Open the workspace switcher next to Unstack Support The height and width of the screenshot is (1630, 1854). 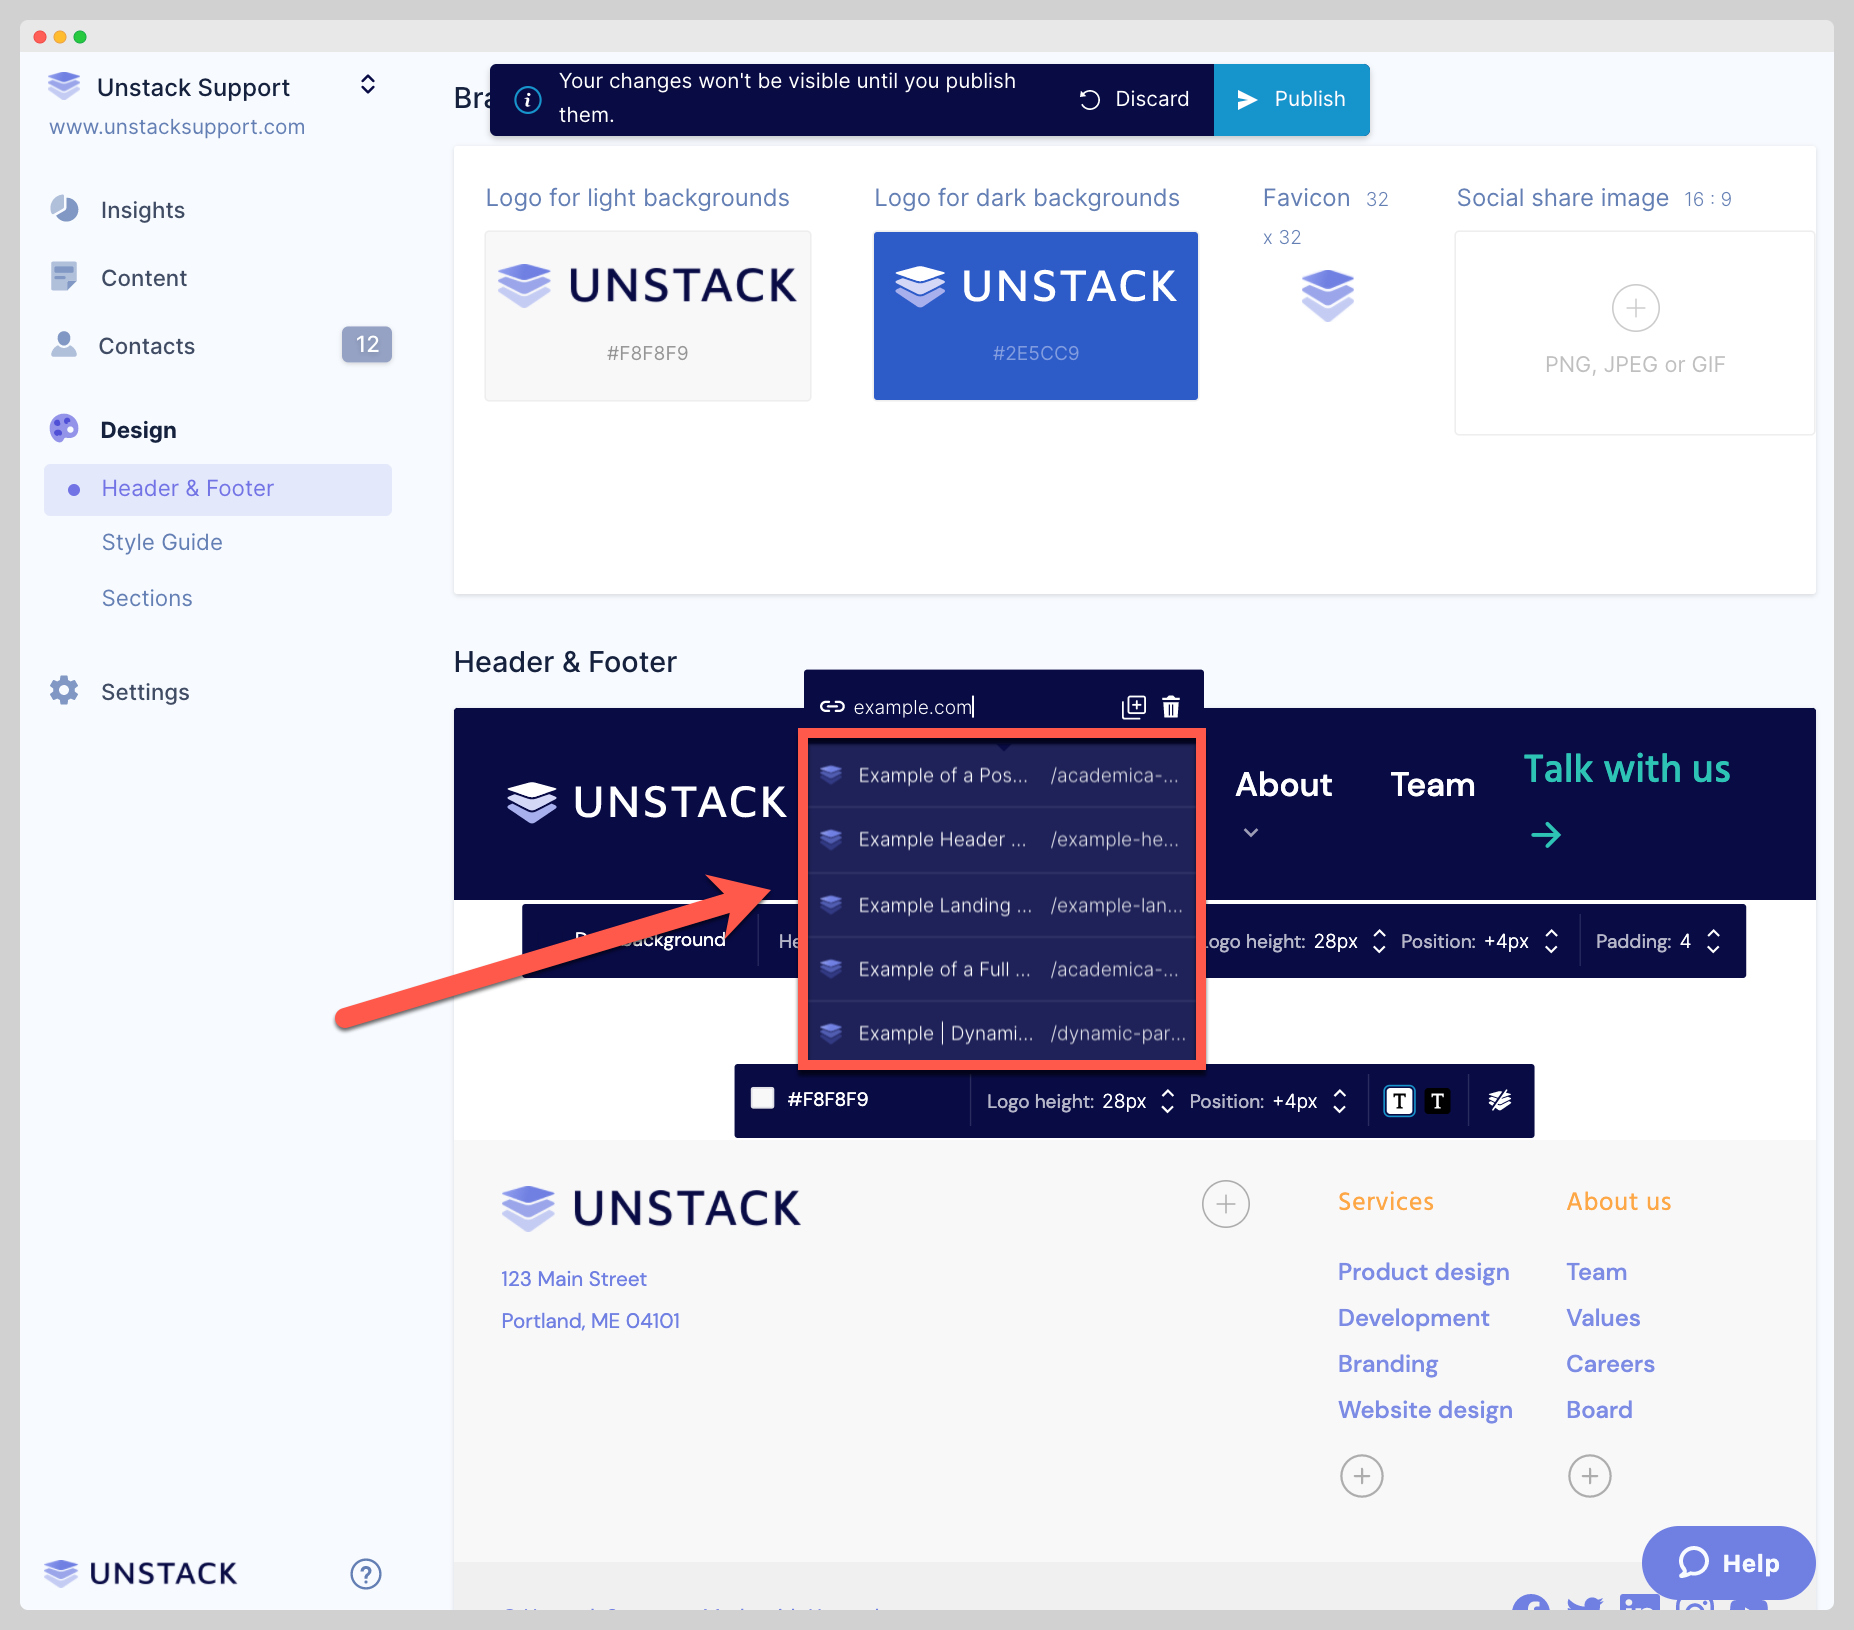click(x=367, y=84)
